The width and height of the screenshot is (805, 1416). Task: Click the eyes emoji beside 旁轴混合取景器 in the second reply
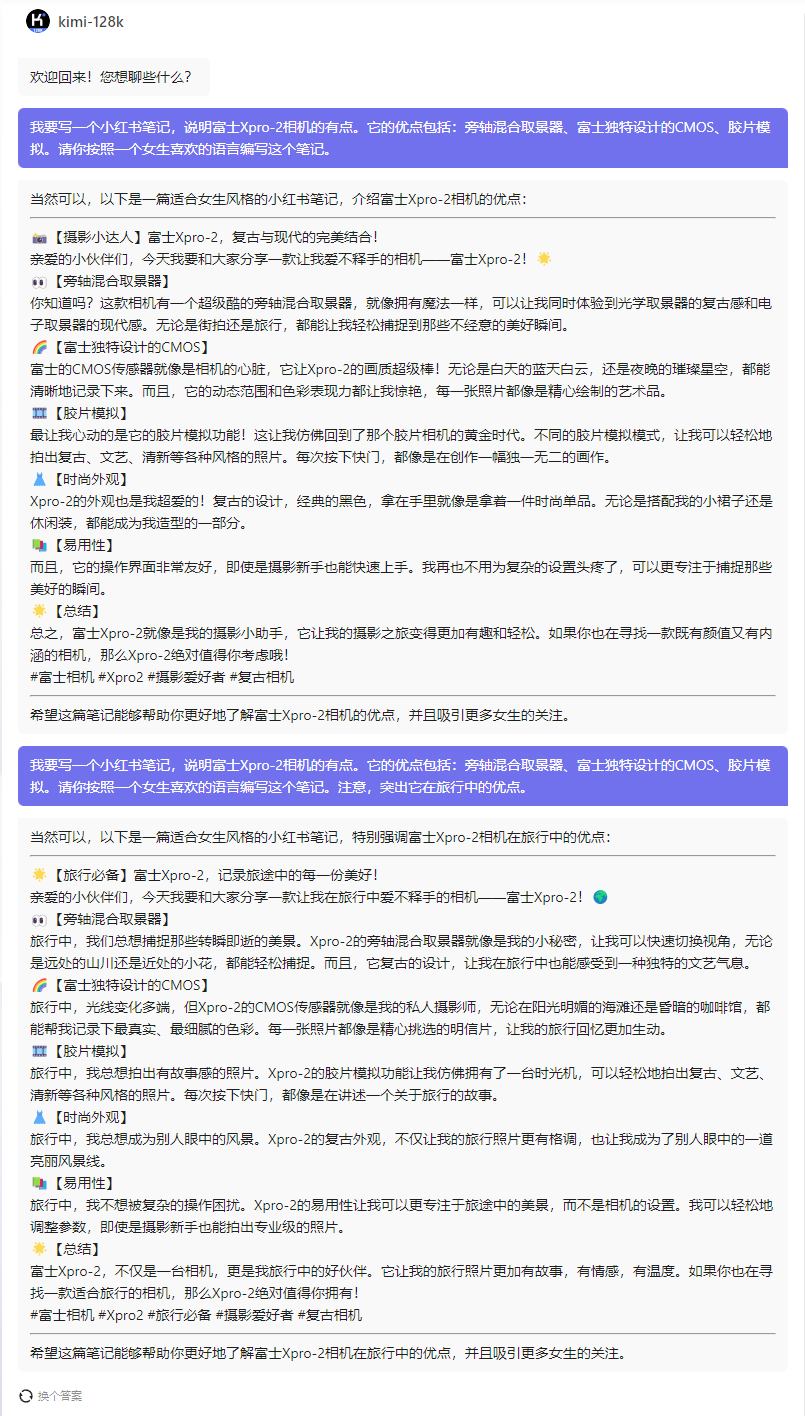pyautogui.click(x=39, y=919)
